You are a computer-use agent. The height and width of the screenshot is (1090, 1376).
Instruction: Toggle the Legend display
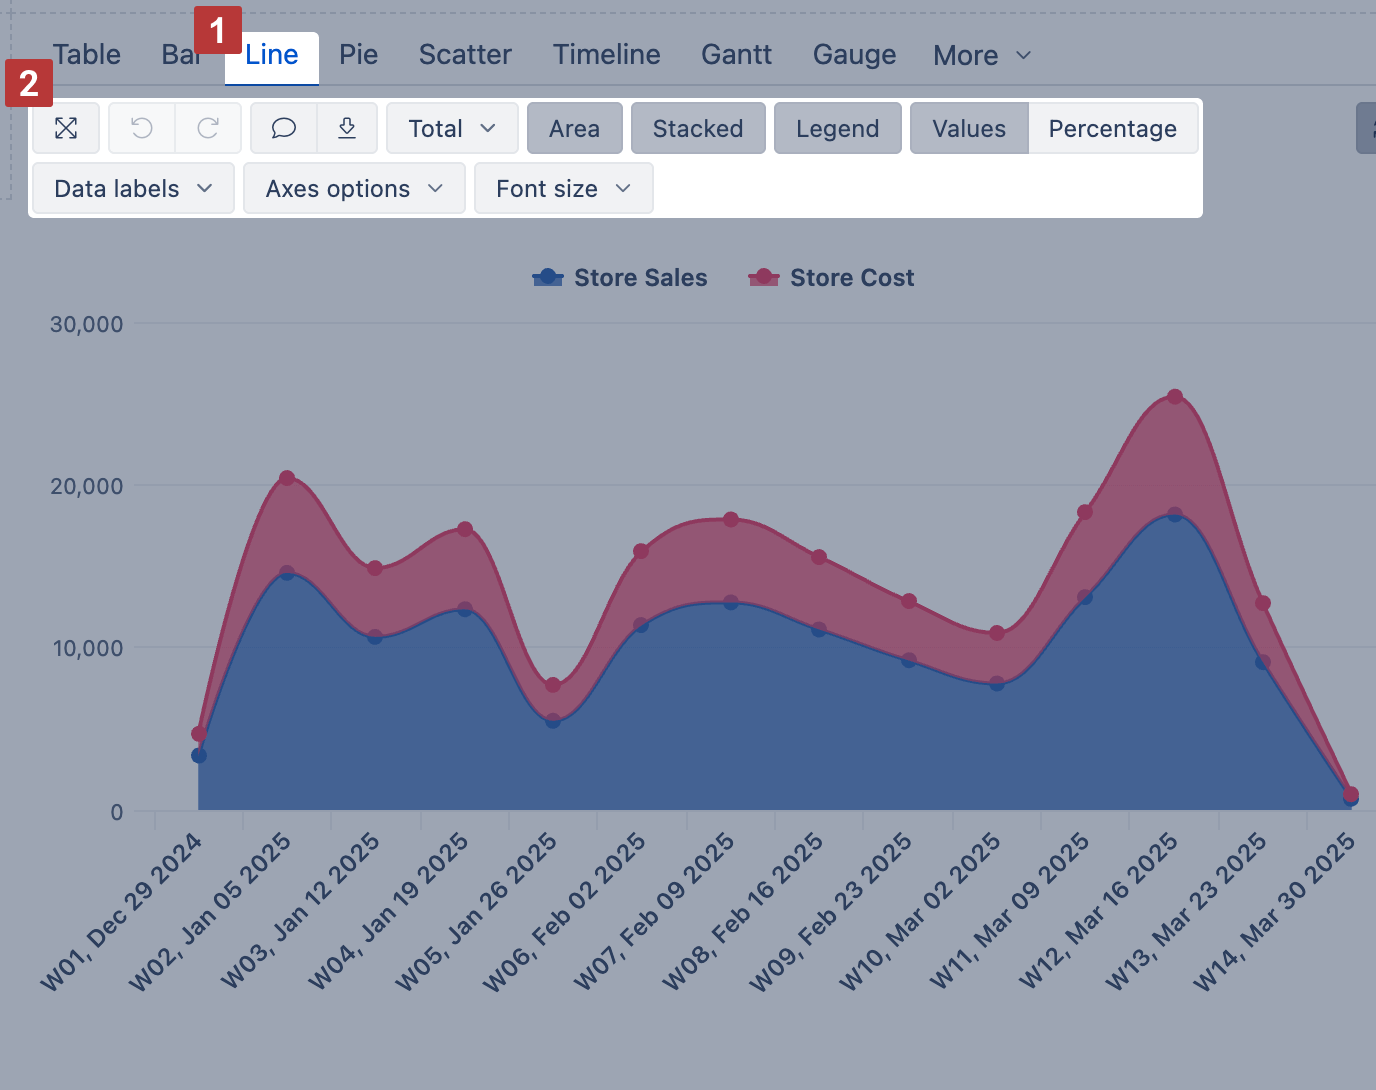pyautogui.click(x=837, y=129)
